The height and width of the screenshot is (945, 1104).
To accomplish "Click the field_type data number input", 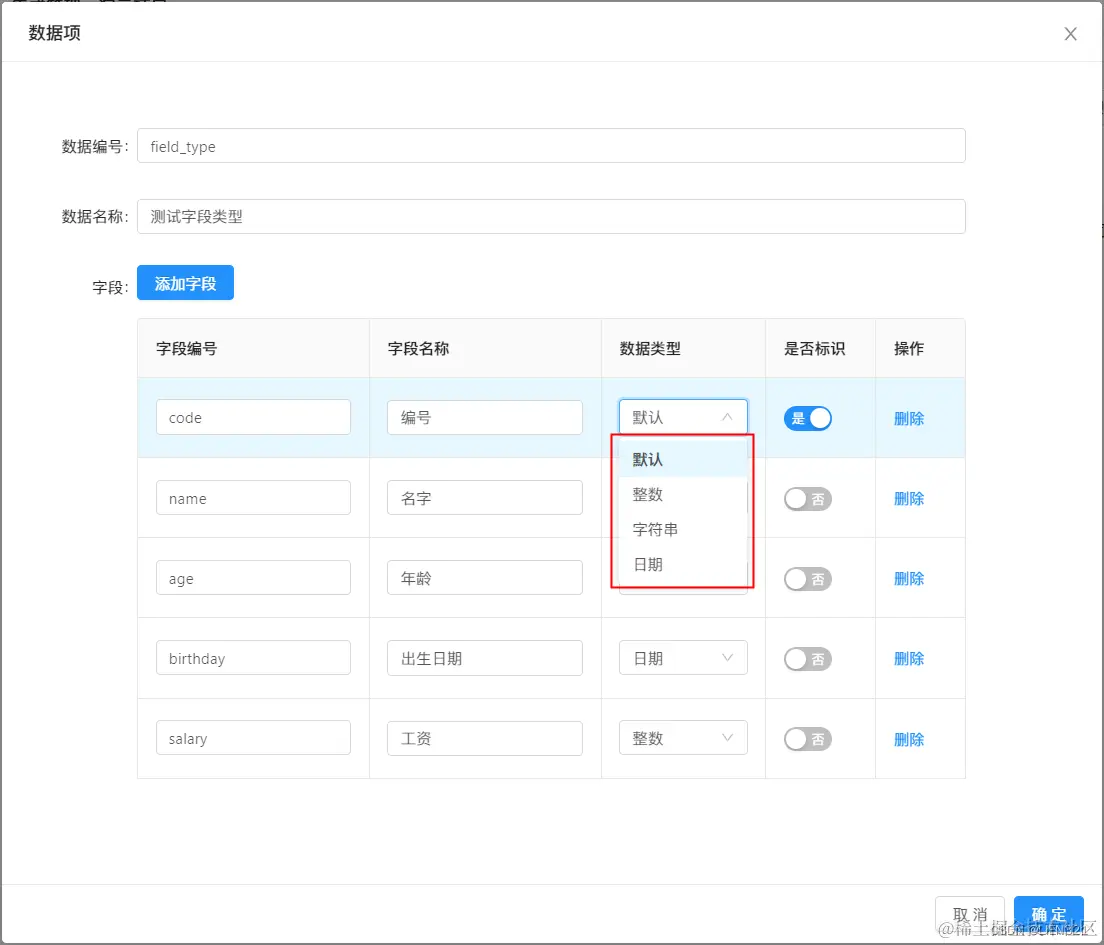I will pyautogui.click(x=550, y=145).
